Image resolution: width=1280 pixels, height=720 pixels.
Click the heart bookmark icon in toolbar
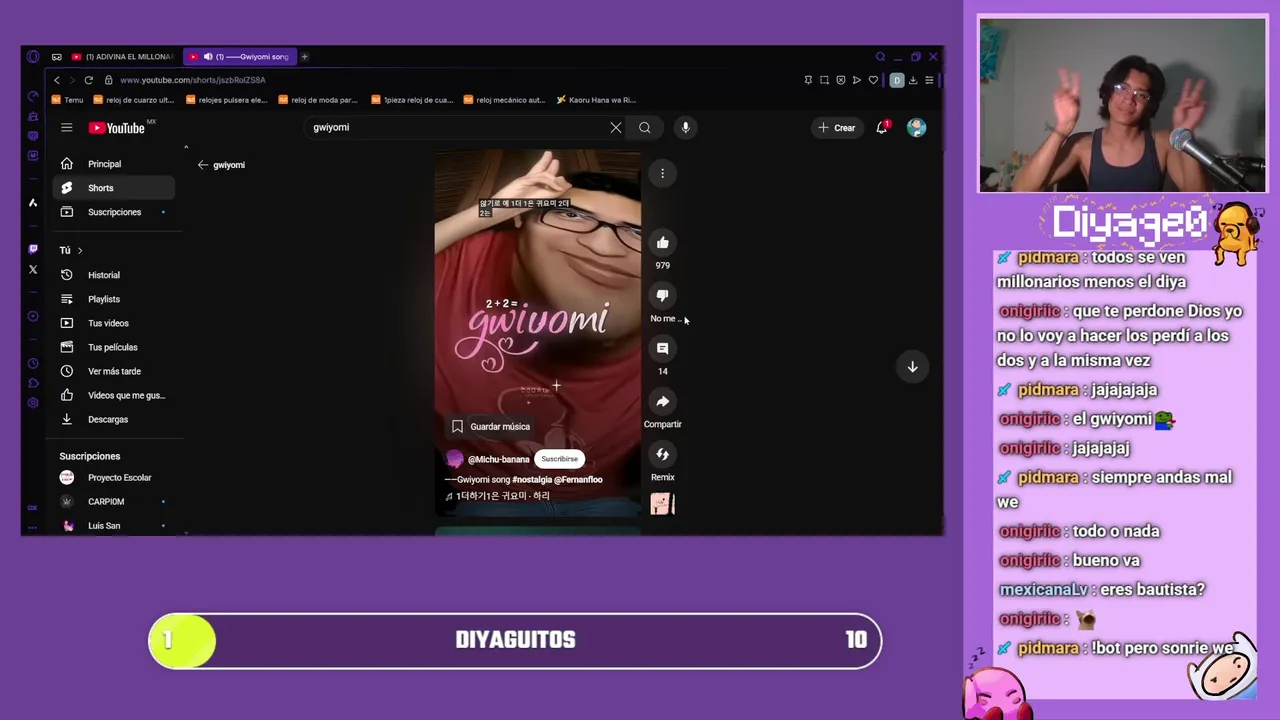coord(873,80)
